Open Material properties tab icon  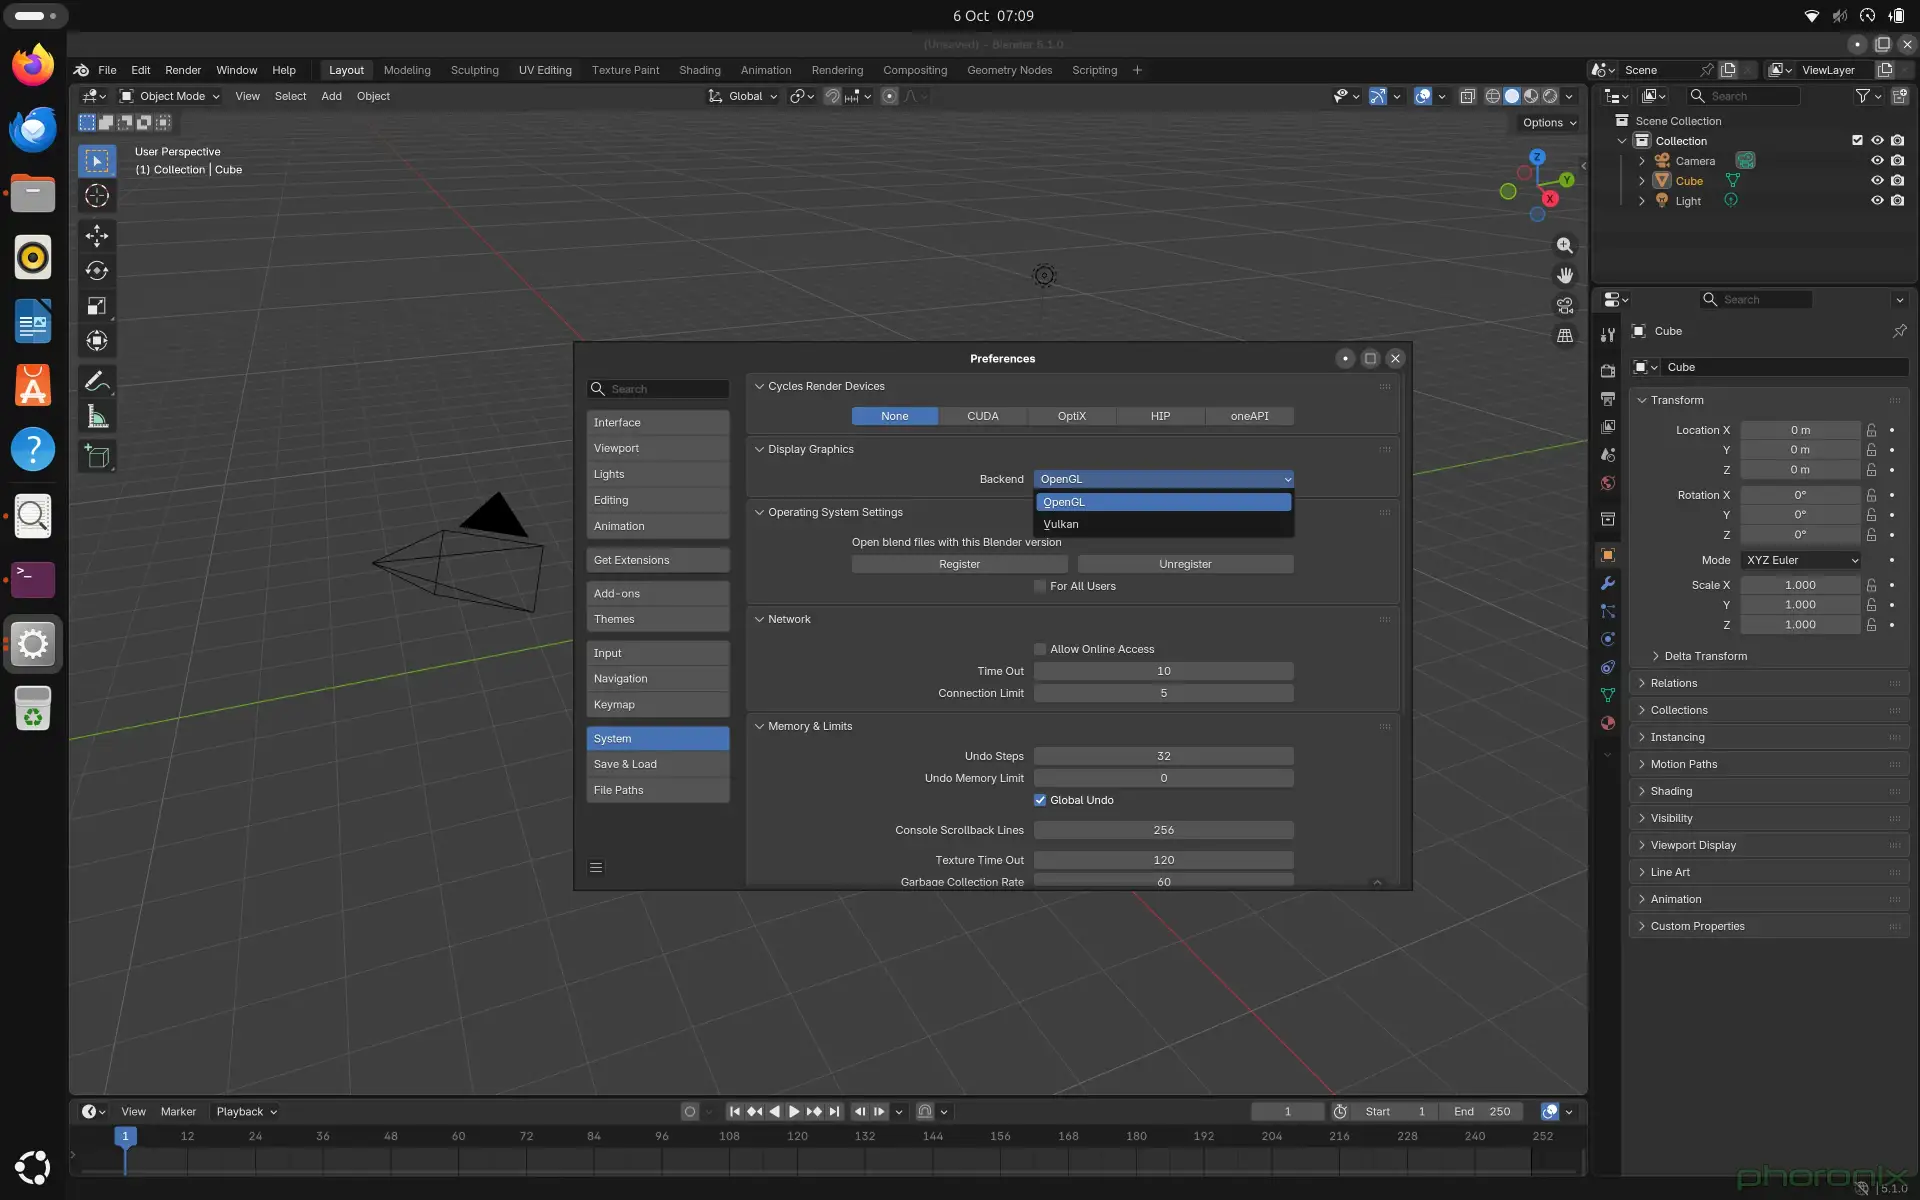(x=1608, y=723)
